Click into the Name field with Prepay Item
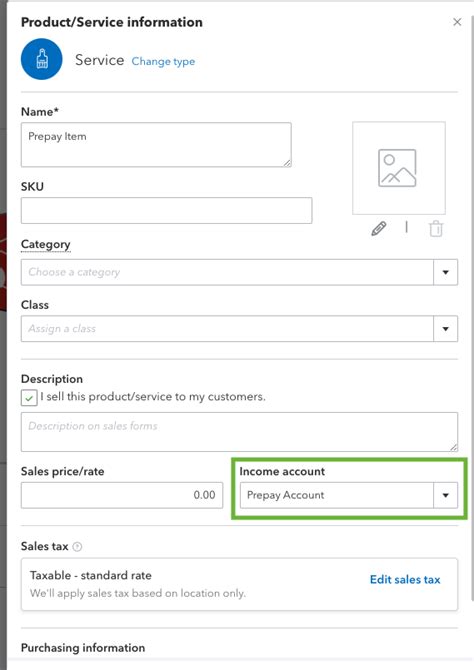This screenshot has width=474, height=670. tap(156, 144)
